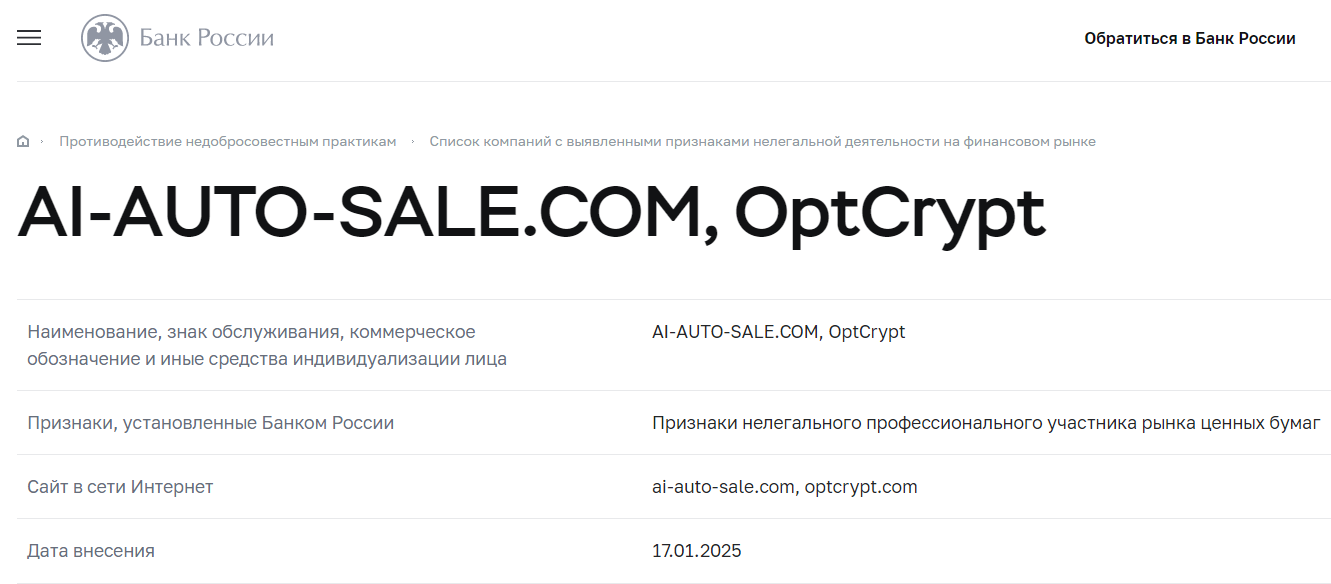Click the word «OptCrypt» in the page heading

(x=889, y=212)
